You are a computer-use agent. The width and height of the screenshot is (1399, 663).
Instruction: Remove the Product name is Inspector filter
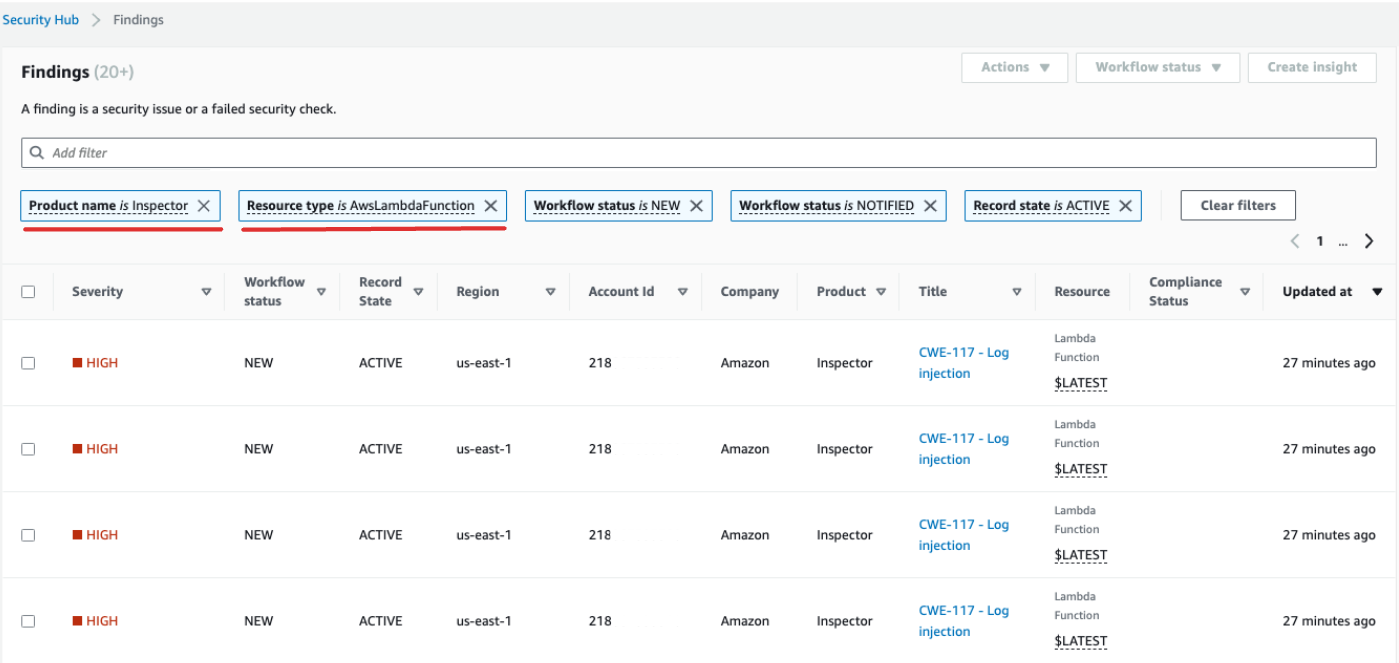tap(204, 205)
